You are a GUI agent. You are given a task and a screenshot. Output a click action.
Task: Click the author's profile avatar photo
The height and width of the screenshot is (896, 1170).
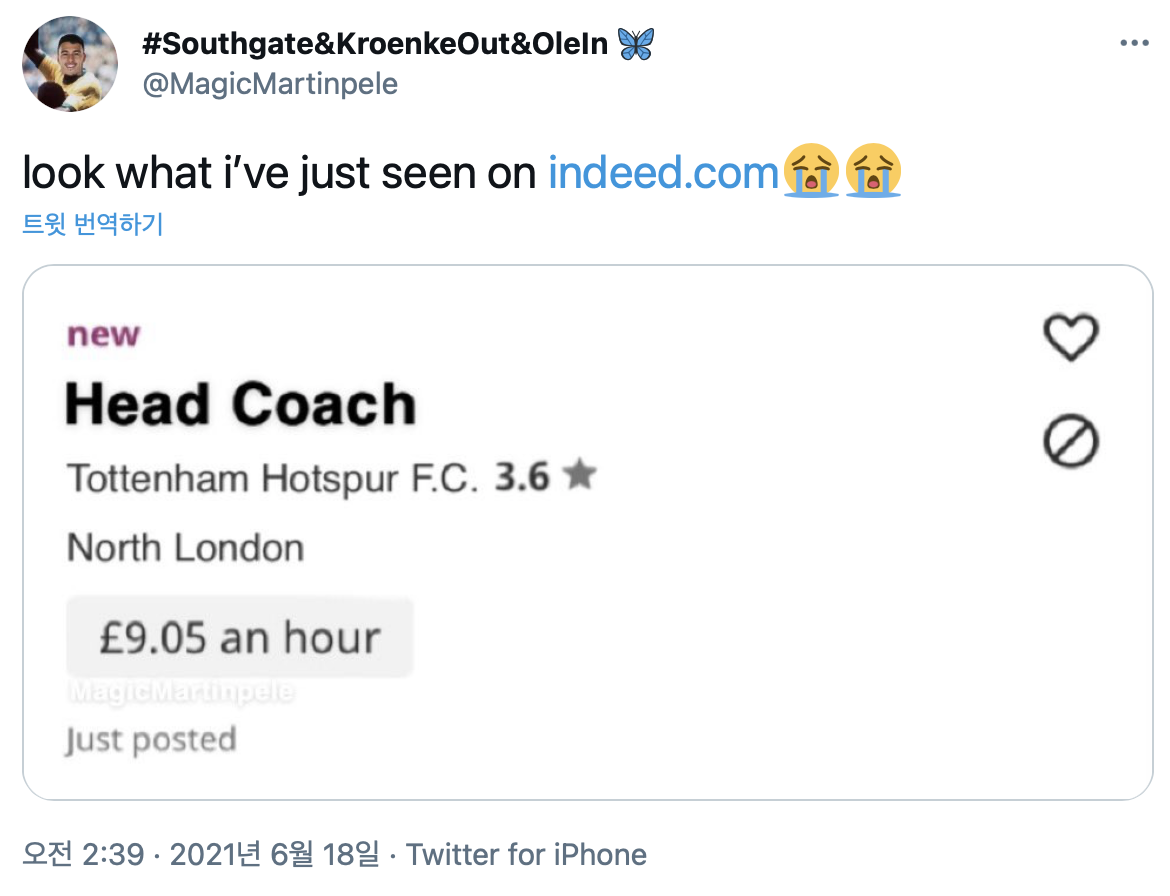70,64
